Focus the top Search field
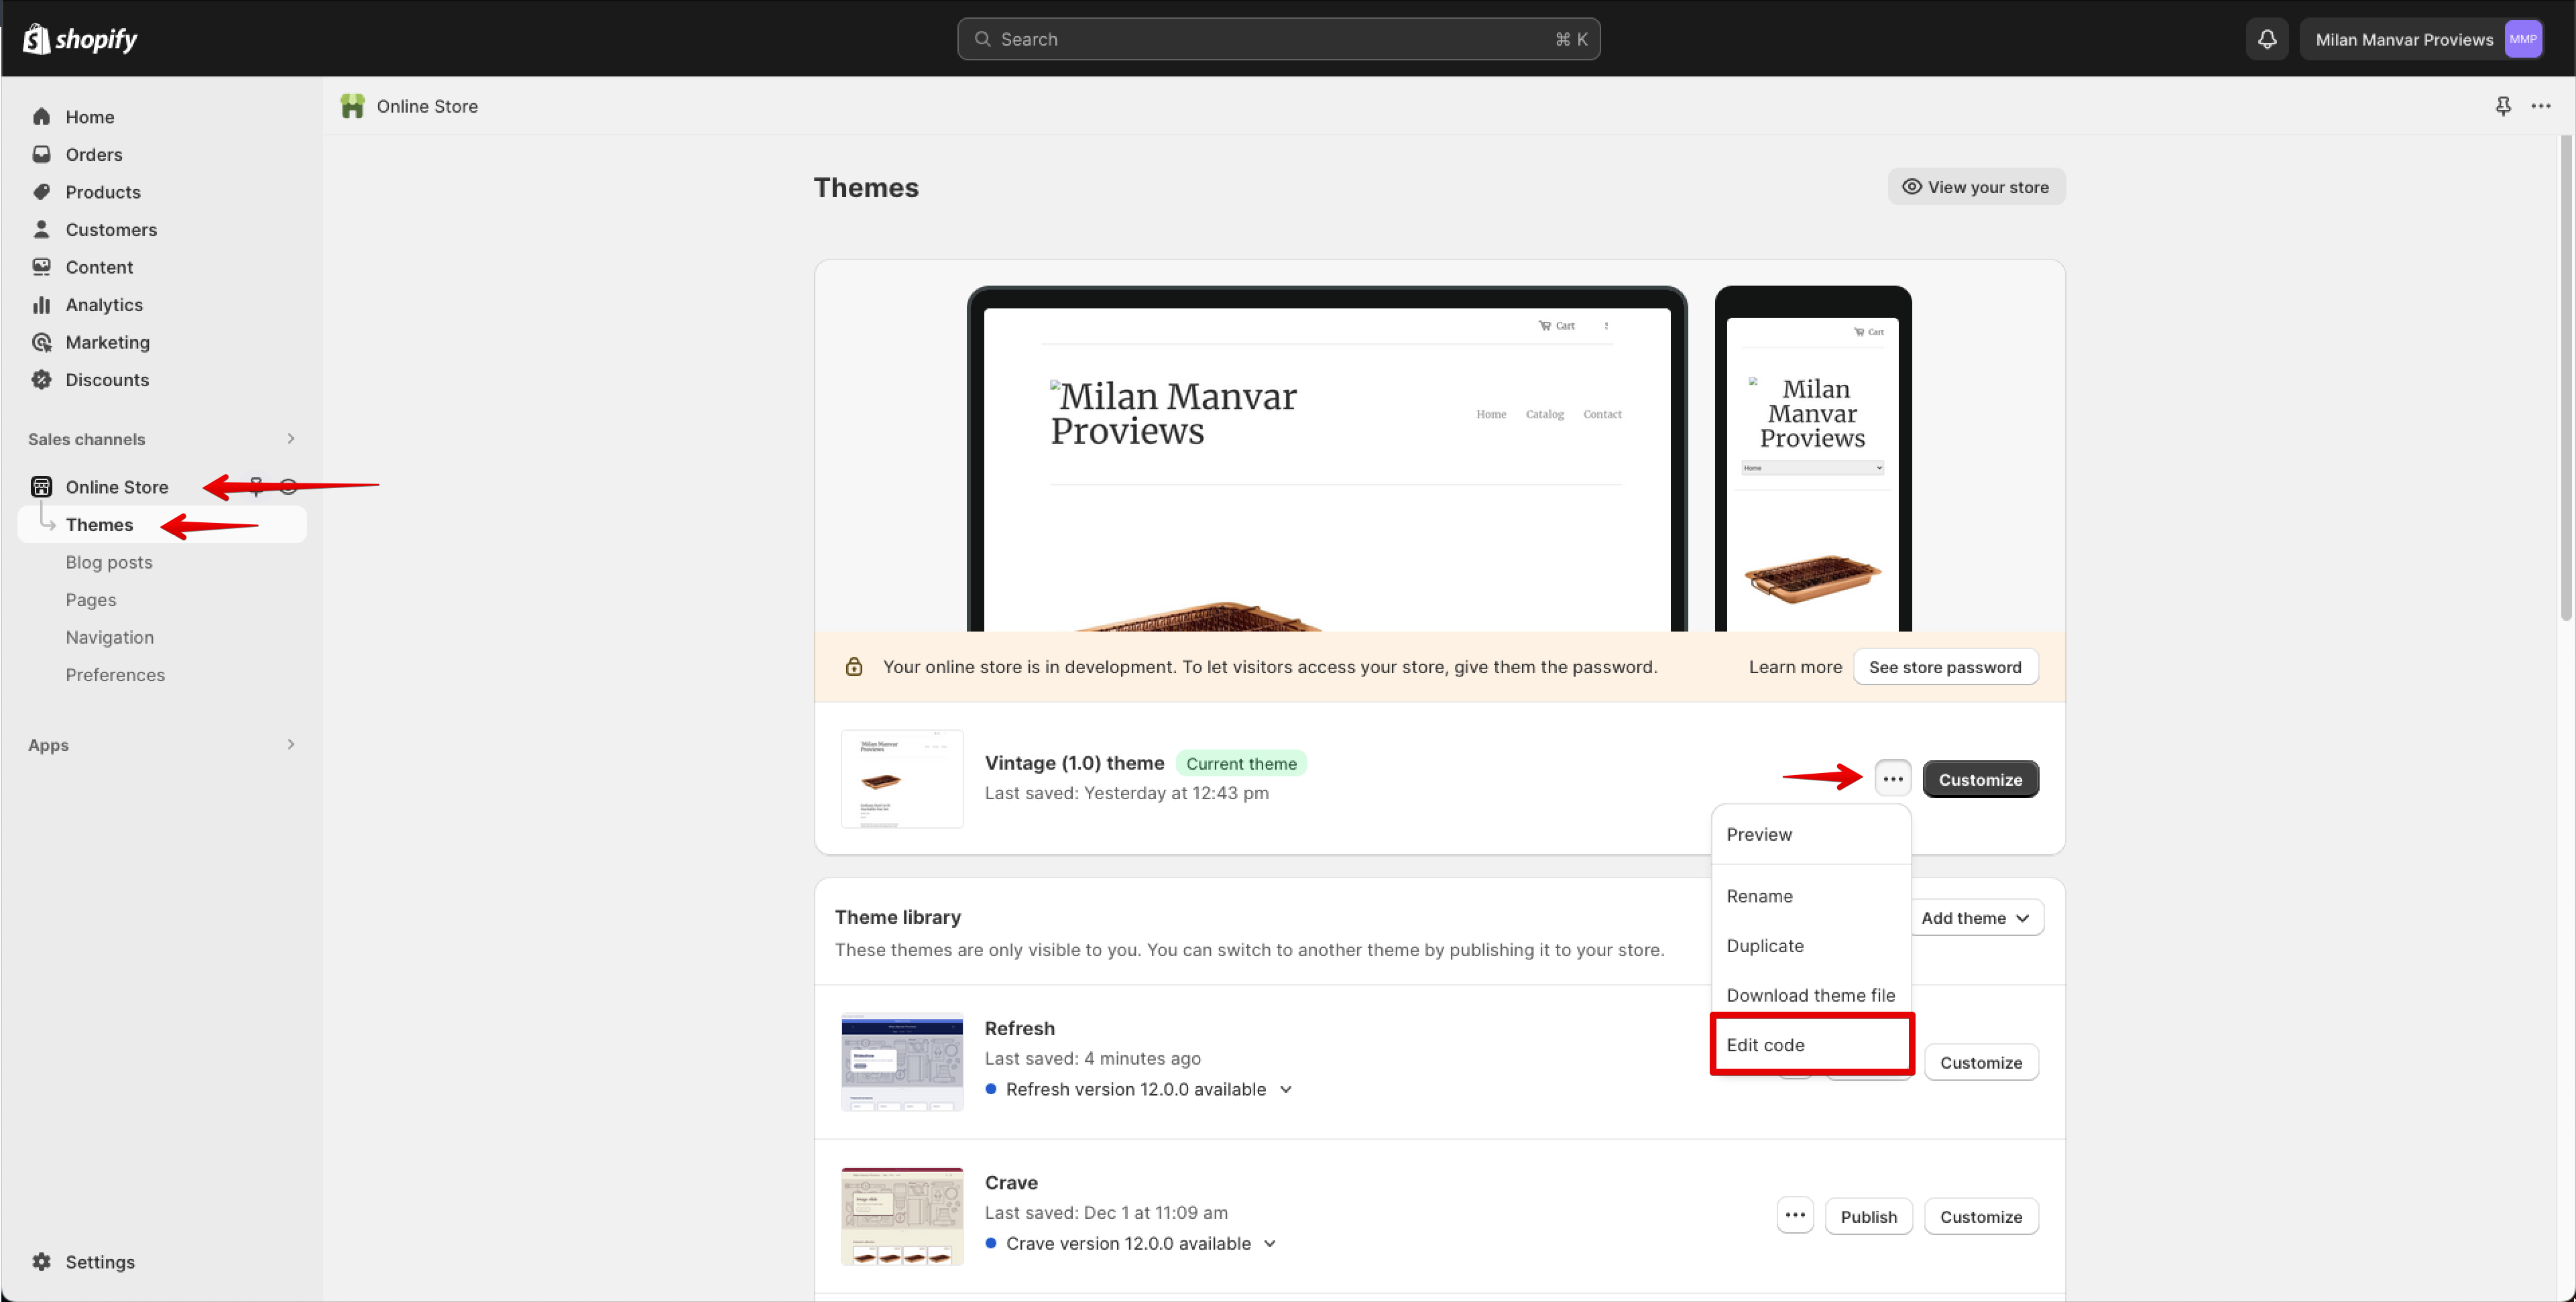This screenshot has width=2576, height=1302. [x=1278, y=39]
